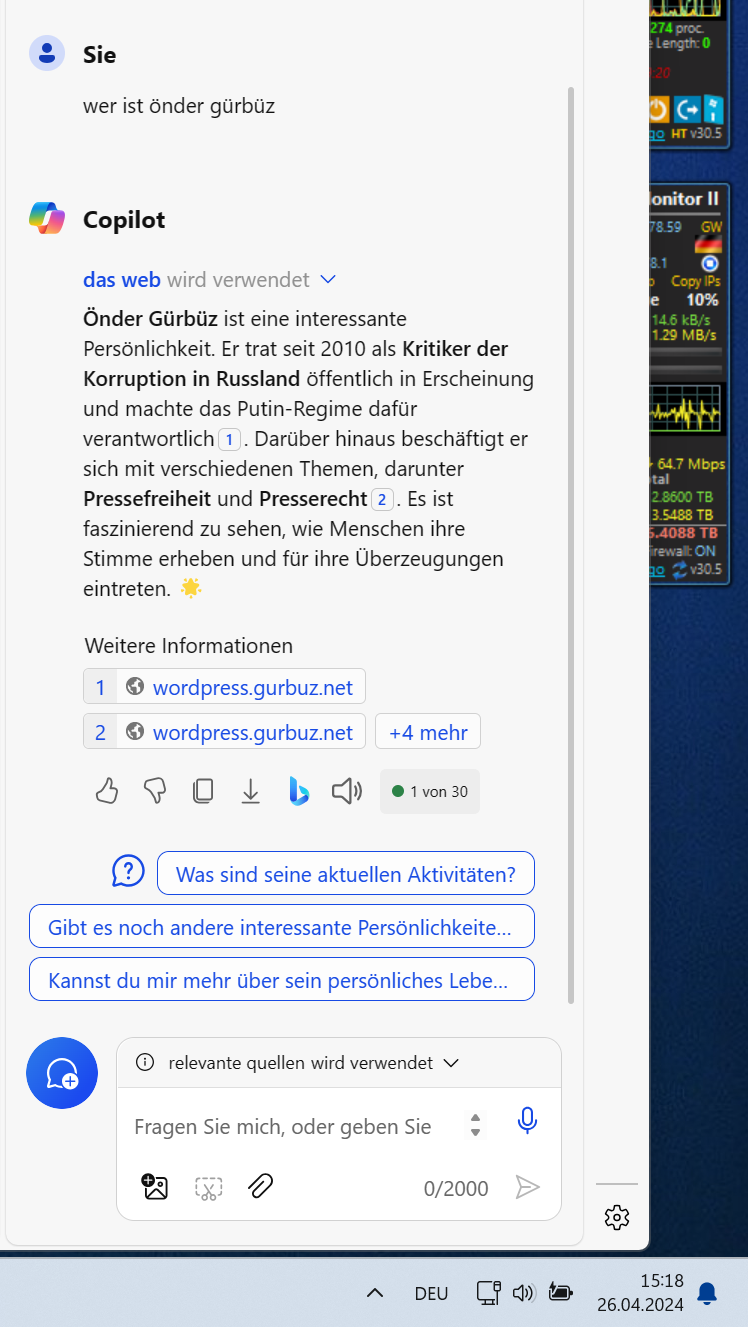
Task: Copy the Copilot response text
Action: click(203, 792)
